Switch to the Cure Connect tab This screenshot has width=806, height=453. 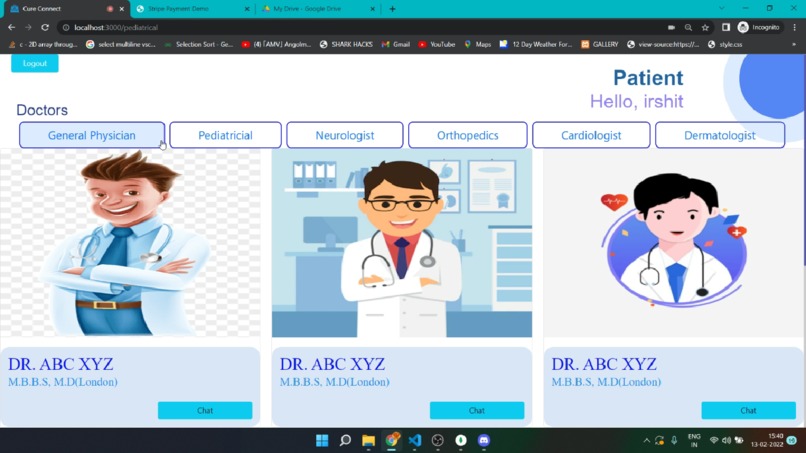point(62,9)
